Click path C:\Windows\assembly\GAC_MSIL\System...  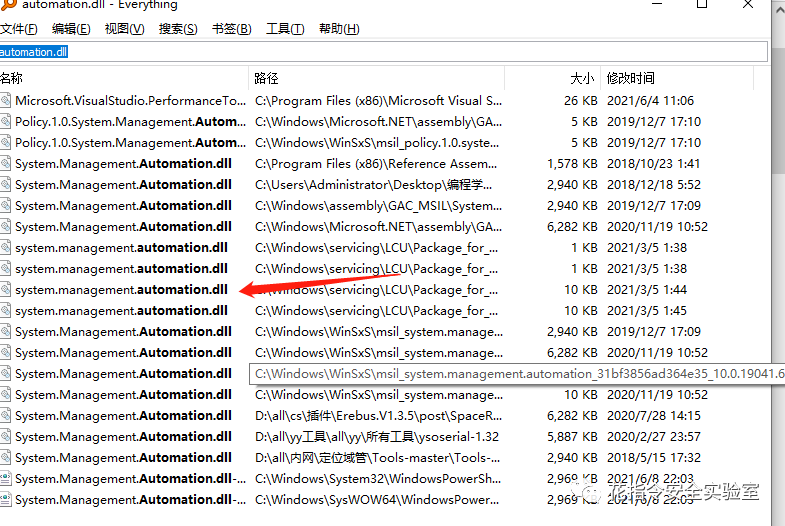pyautogui.click(x=378, y=206)
